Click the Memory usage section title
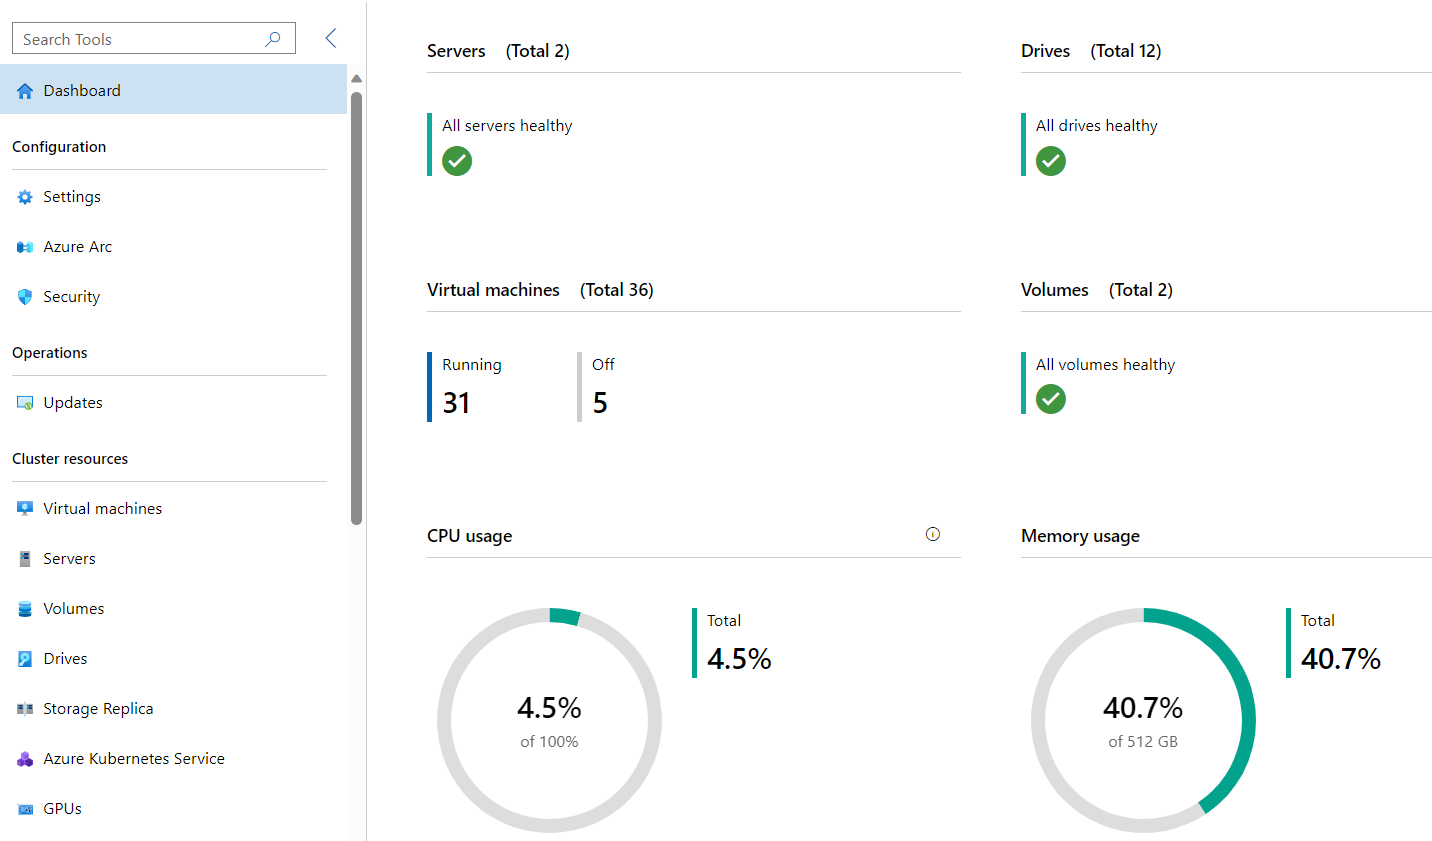 (x=1080, y=536)
